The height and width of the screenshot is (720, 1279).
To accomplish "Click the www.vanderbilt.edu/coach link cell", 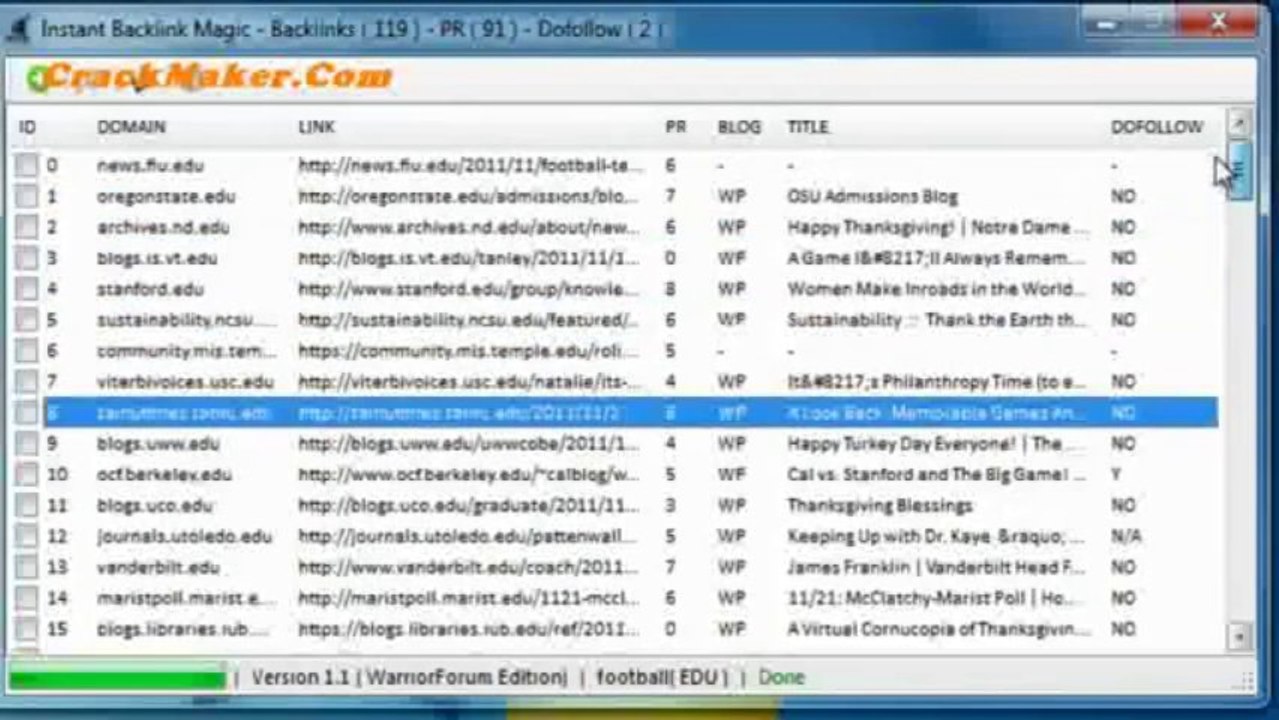I will pyautogui.click(x=468, y=567).
